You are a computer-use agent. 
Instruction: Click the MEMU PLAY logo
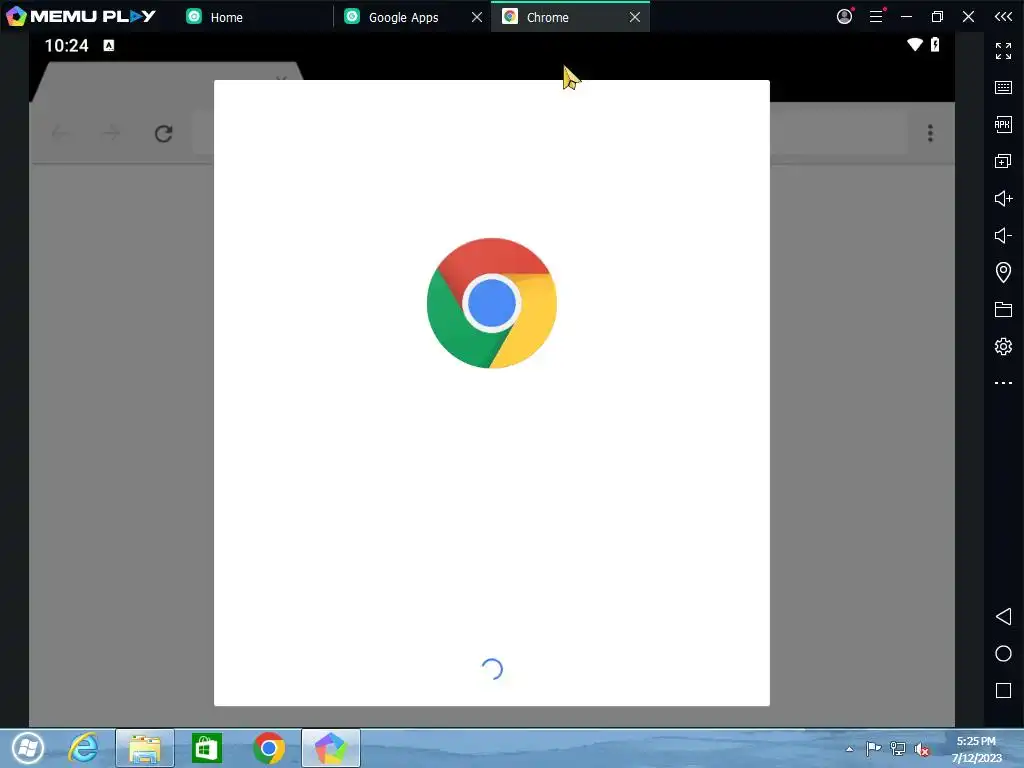[80, 16]
